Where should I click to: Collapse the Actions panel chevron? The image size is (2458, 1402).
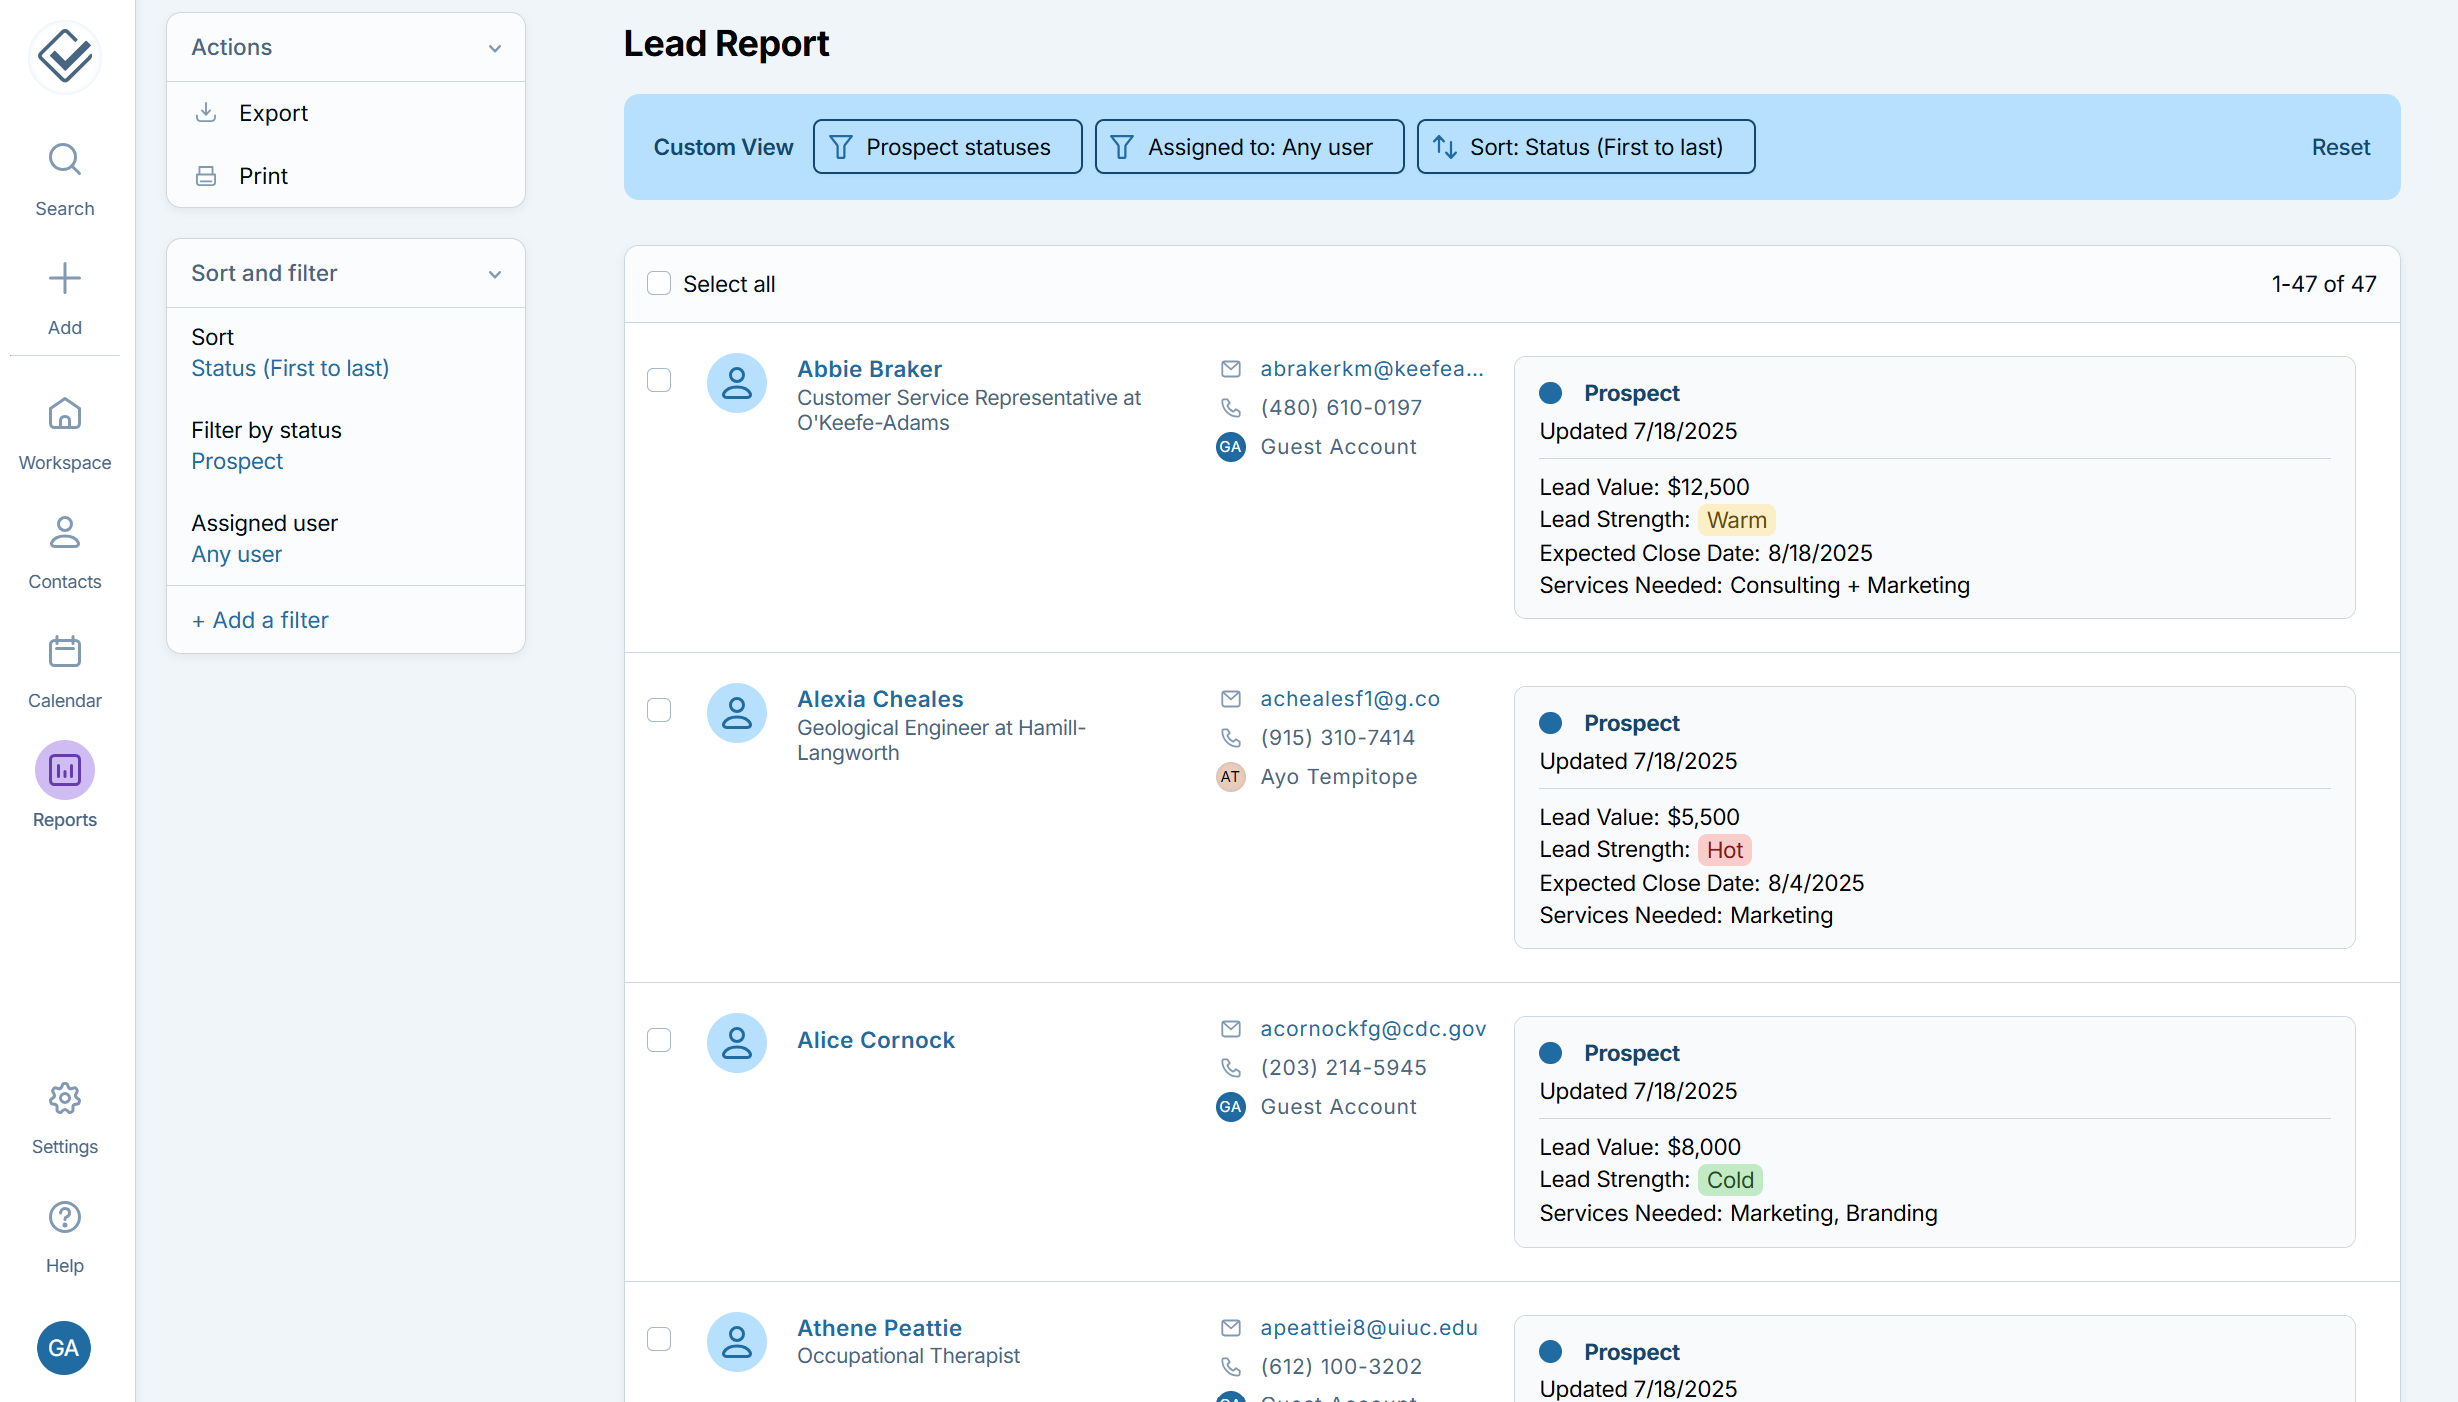pos(495,48)
